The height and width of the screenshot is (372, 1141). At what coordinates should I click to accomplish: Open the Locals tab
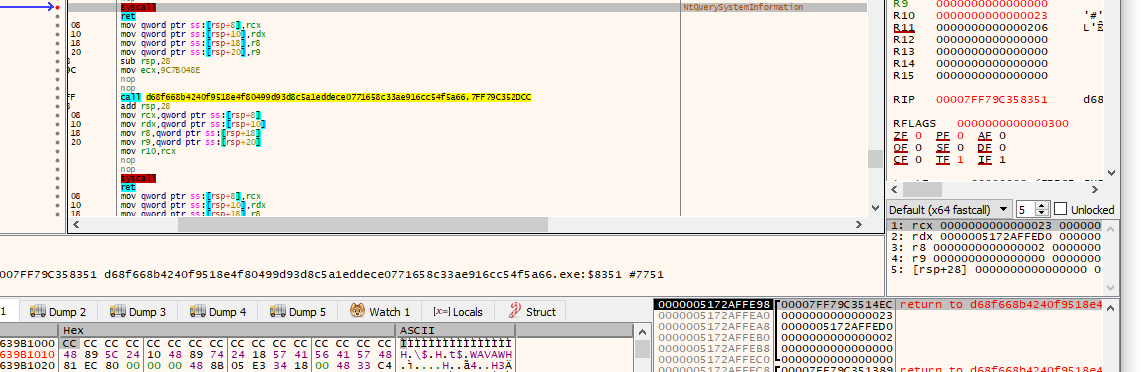[458, 312]
